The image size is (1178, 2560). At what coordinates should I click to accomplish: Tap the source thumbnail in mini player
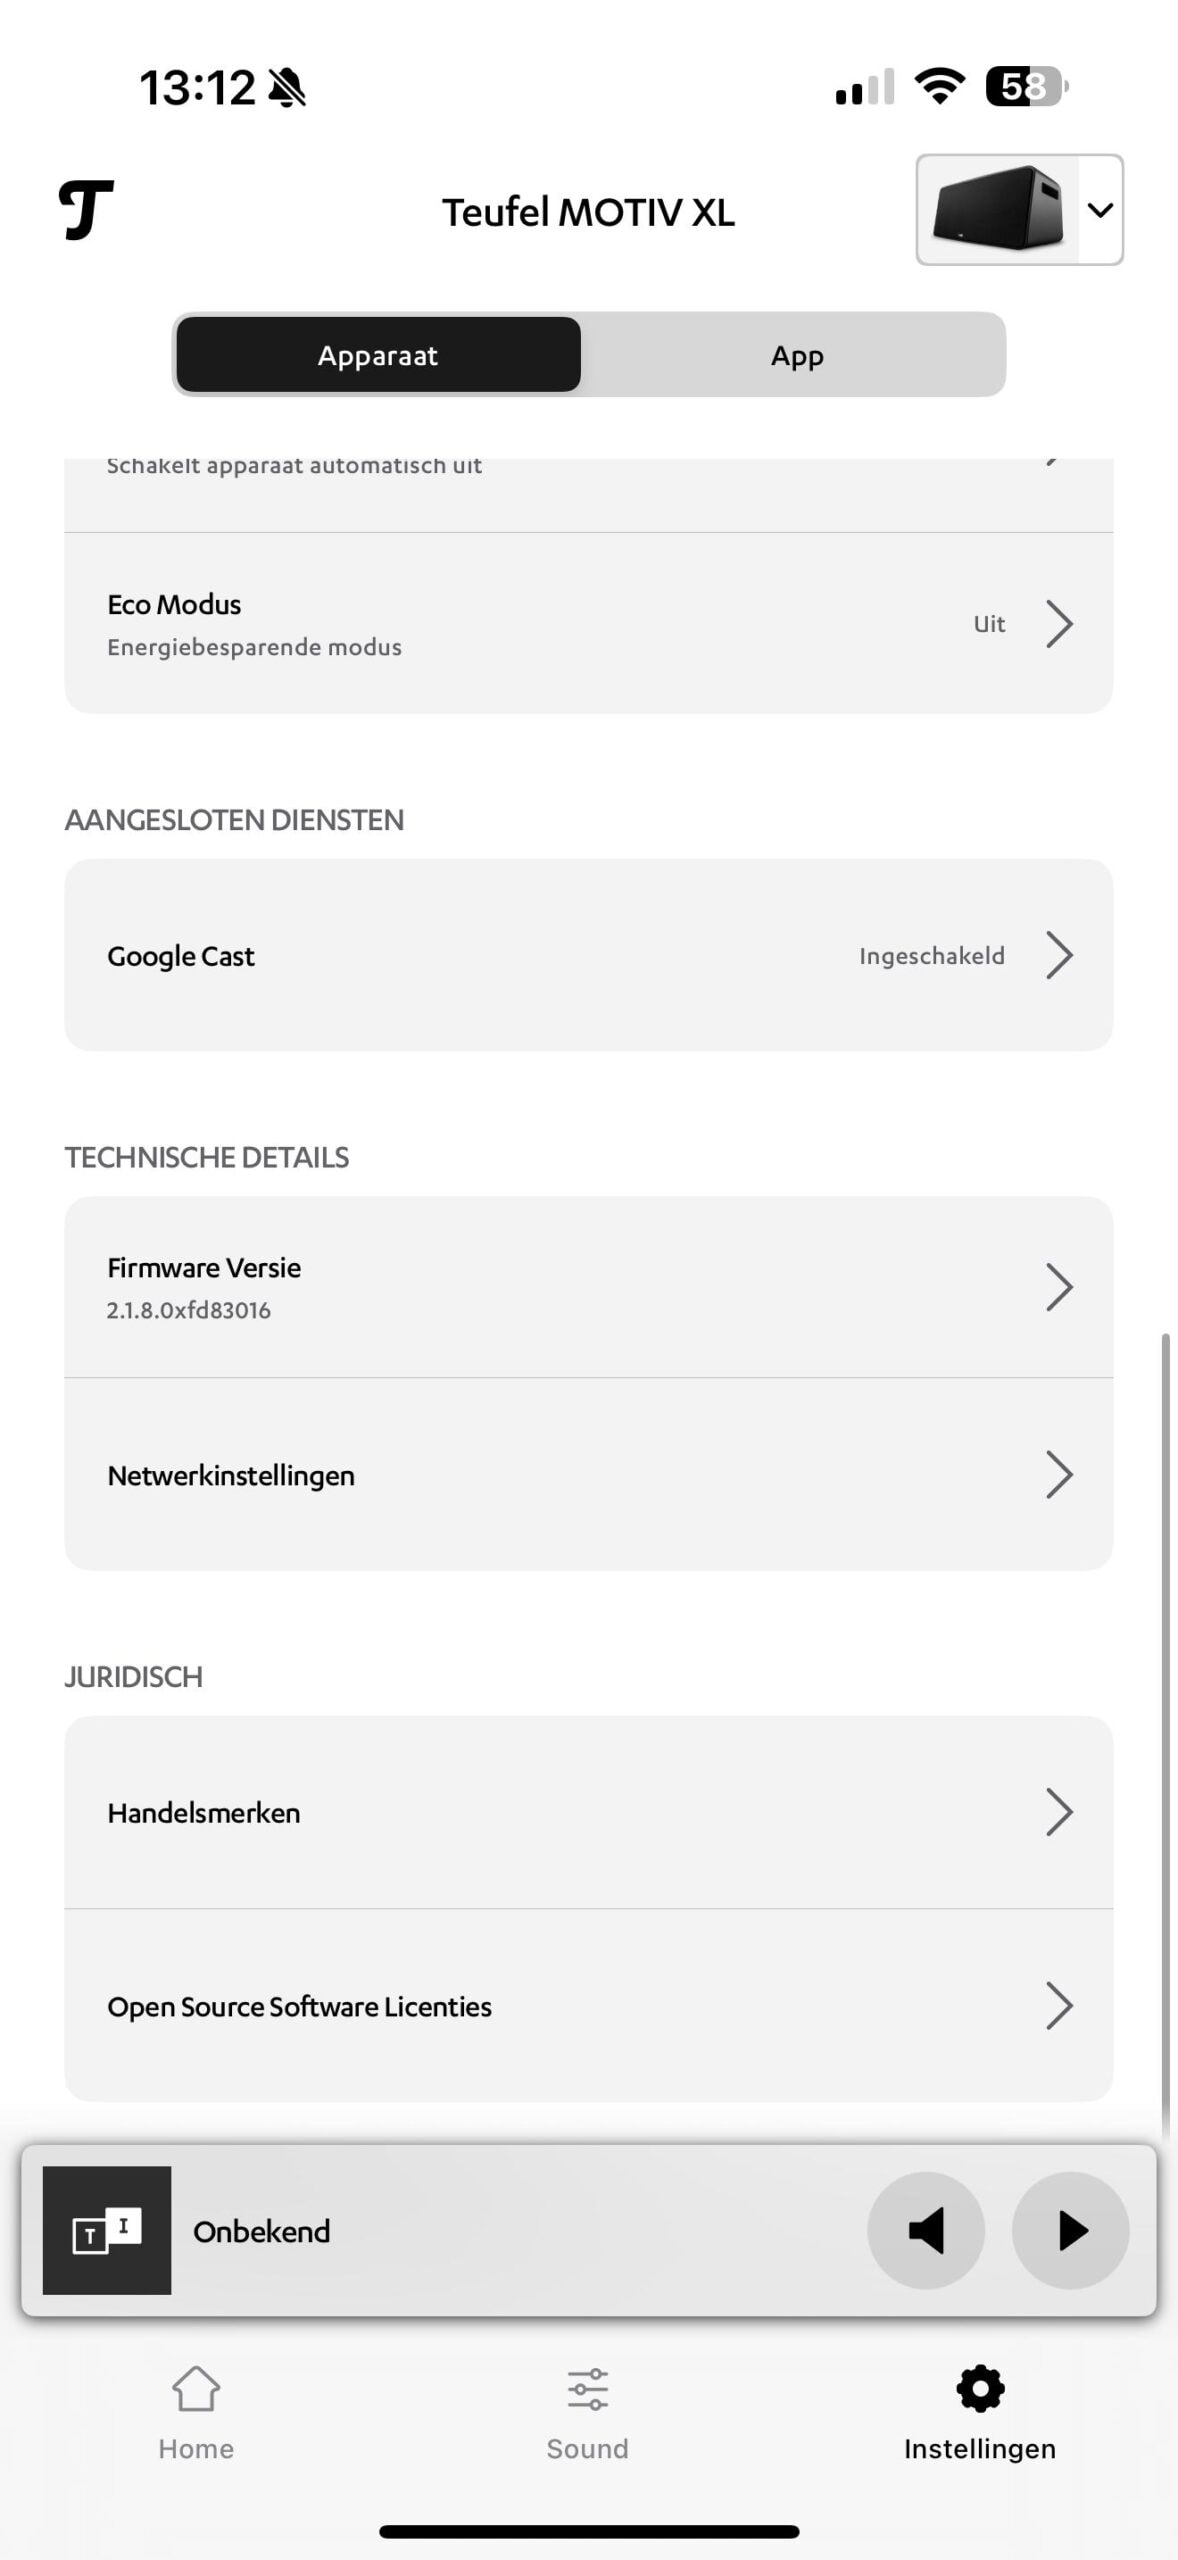point(107,2230)
